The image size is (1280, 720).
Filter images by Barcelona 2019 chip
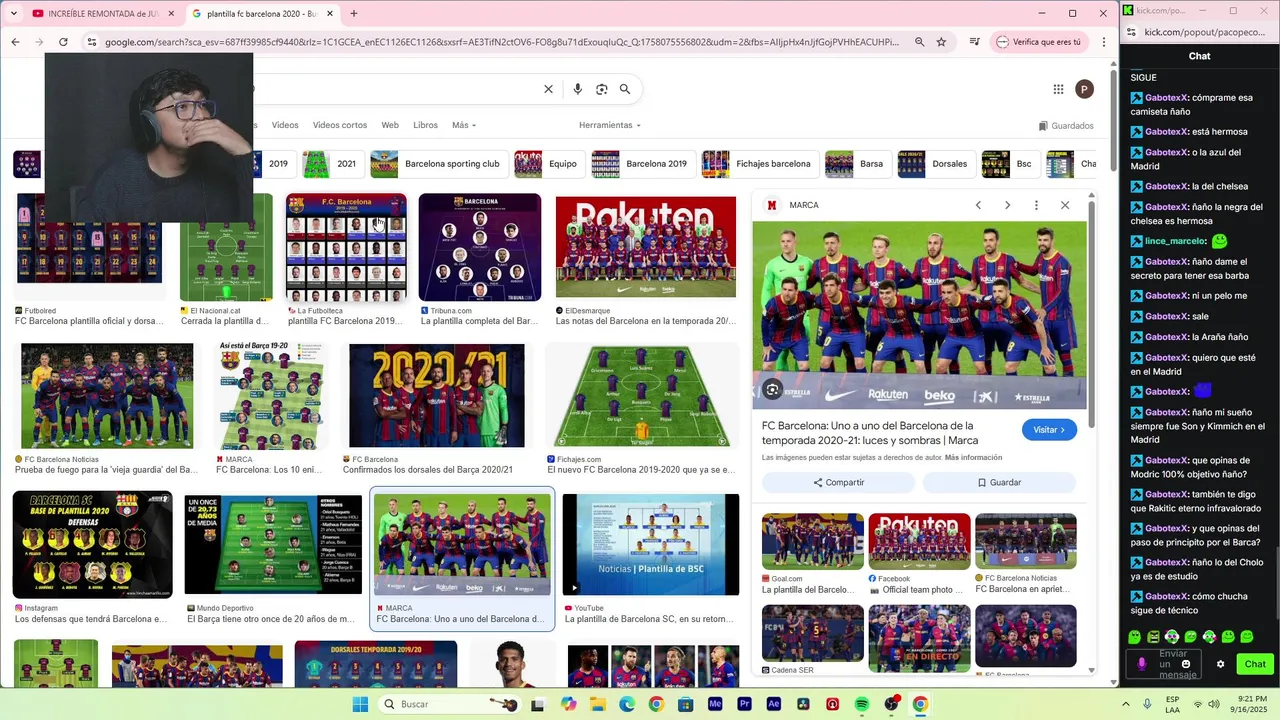(x=643, y=164)
